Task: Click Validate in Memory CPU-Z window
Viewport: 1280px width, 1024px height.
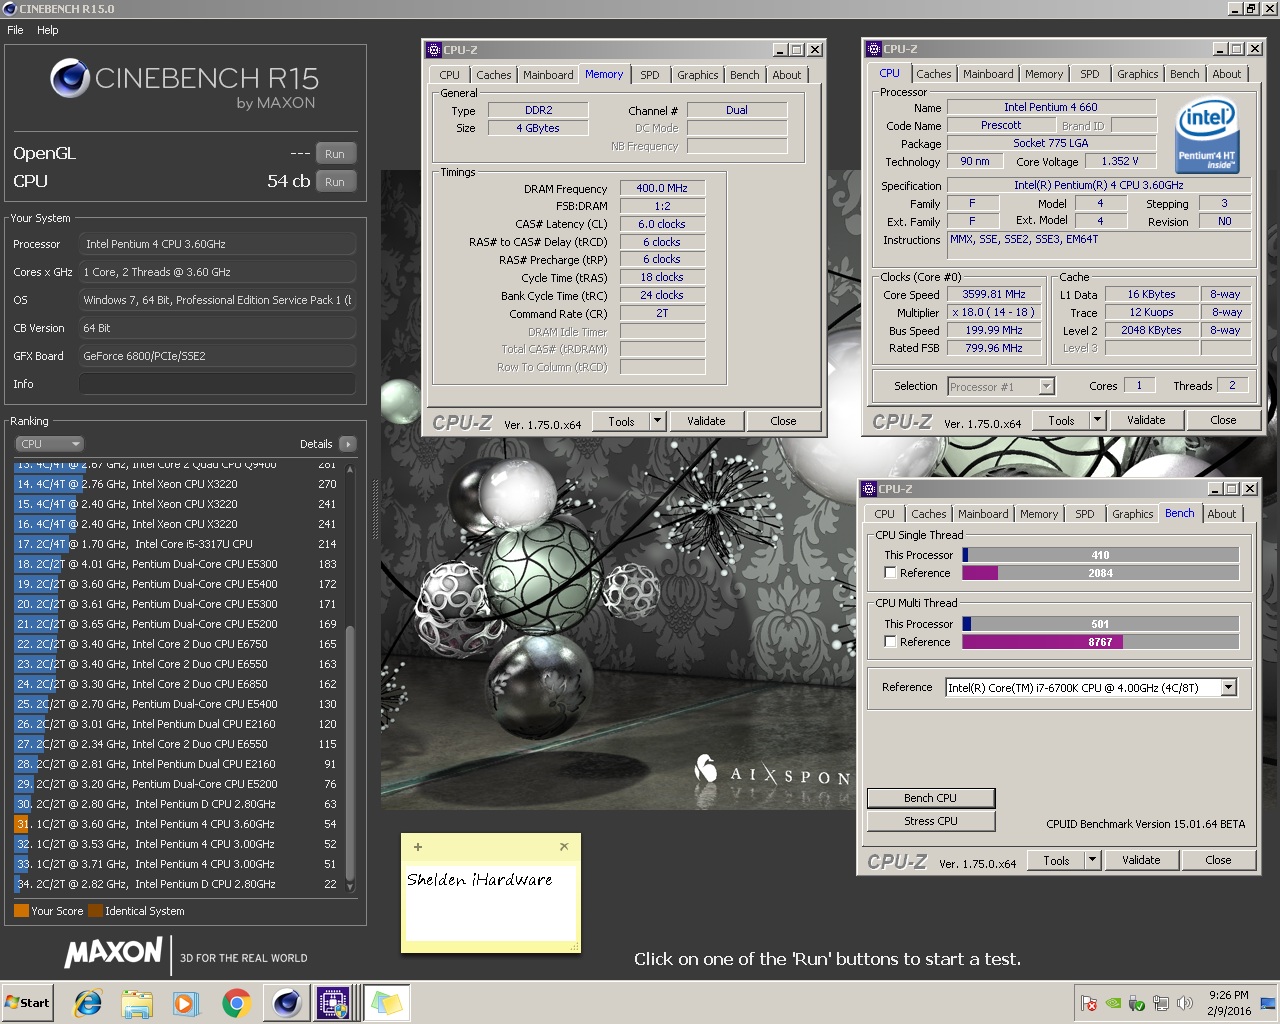Action: [x=706, y=421]
